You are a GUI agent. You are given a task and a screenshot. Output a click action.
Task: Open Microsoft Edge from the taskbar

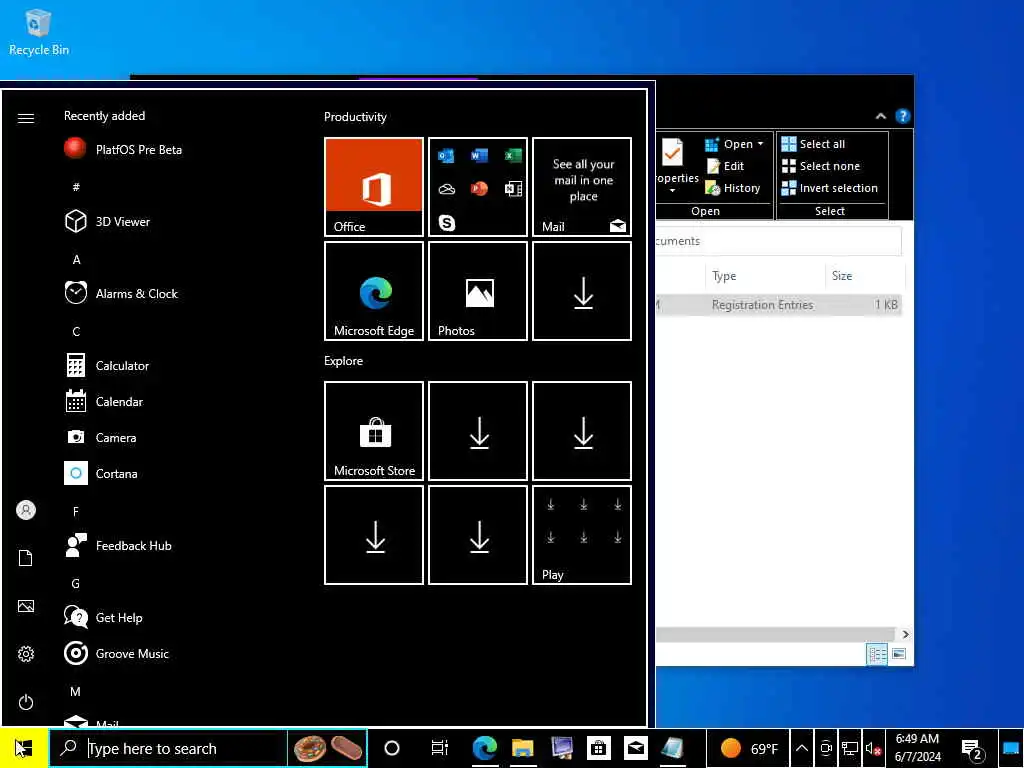[x=485, y=748]
